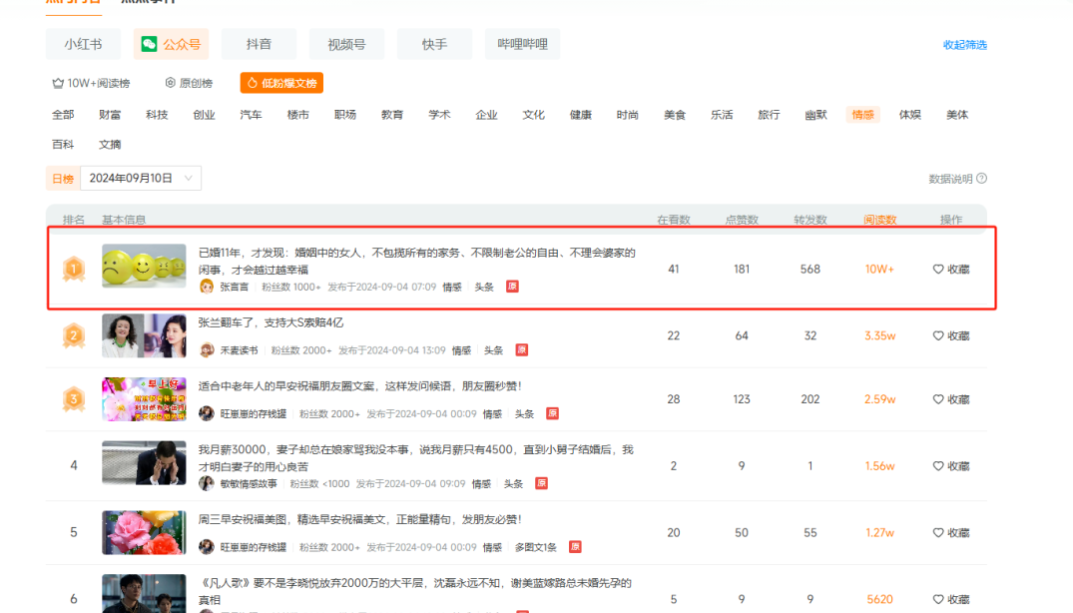
Task: Filter by 企业 category
Action: [487, 115]
